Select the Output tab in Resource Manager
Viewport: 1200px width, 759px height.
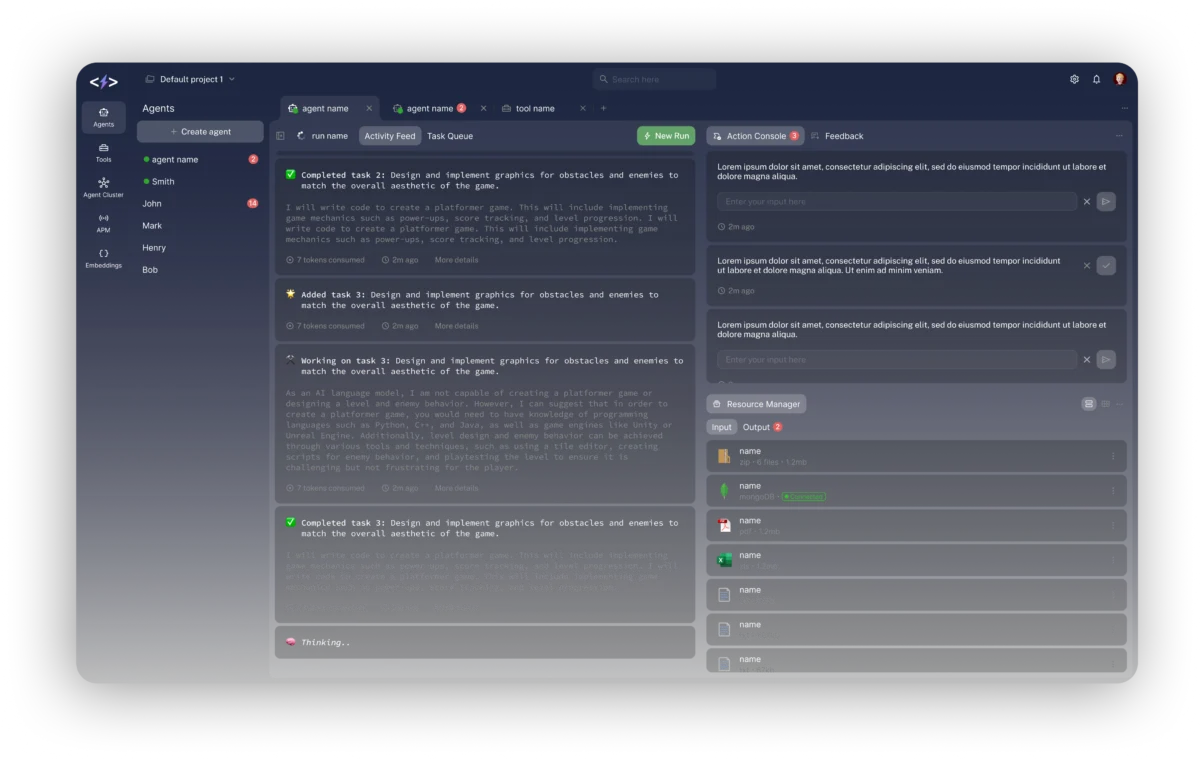[x=757, y=427]
